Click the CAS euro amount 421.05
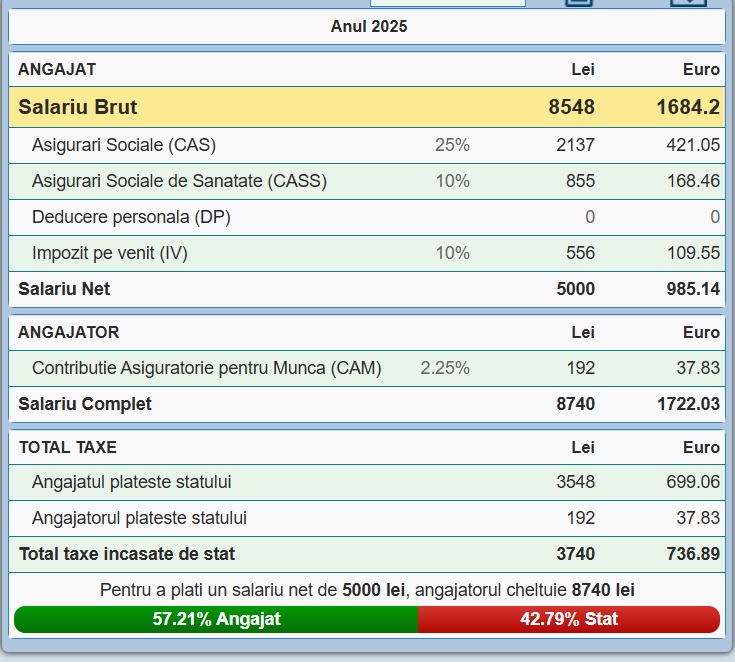 click(693, 145)
